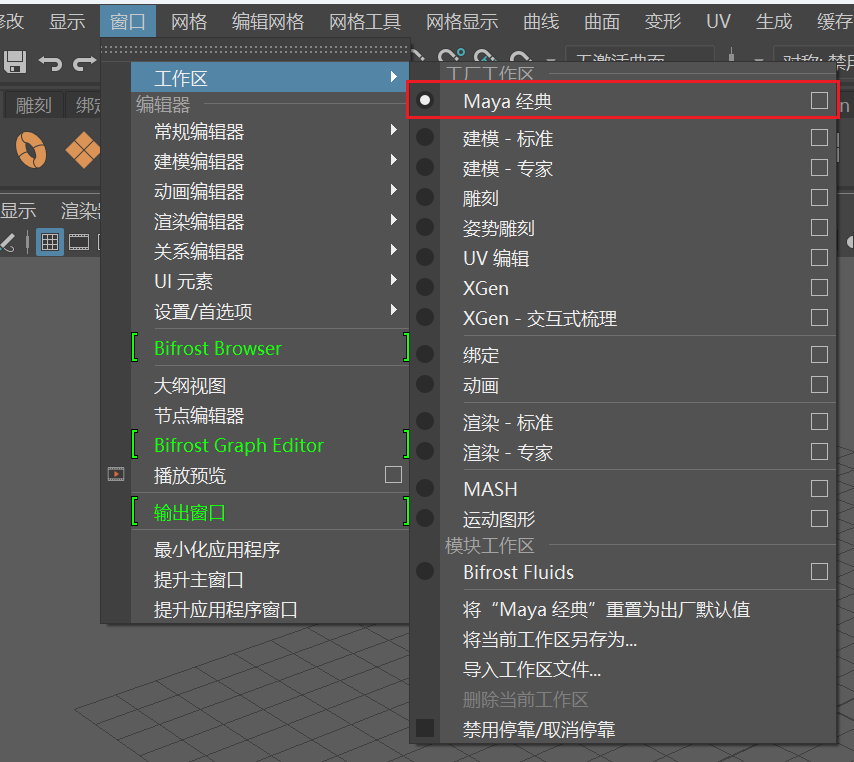Open the 生成 menu

coord(774,21)
